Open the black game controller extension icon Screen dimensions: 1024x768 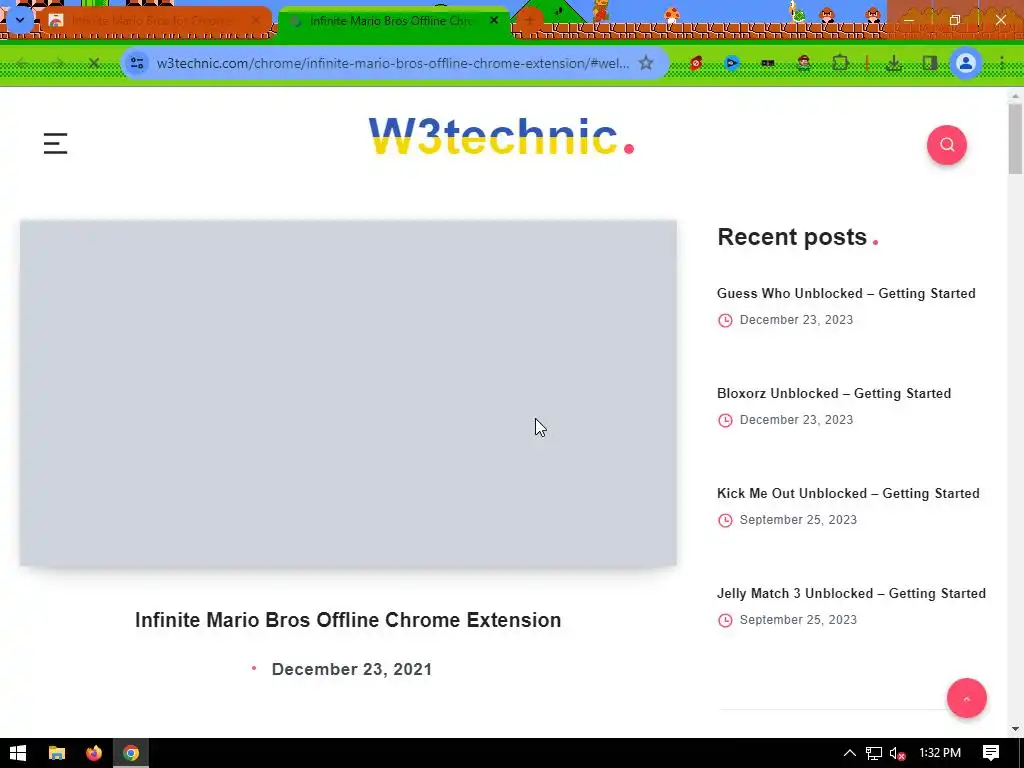click(768, 63)
